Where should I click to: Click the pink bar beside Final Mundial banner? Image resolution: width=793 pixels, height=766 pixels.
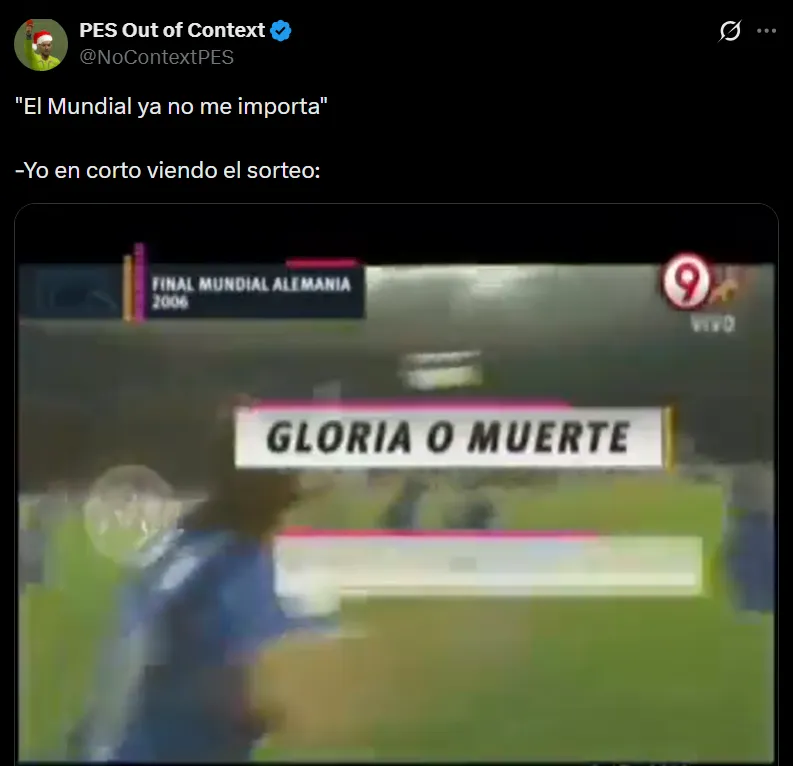tap(140, 282)
